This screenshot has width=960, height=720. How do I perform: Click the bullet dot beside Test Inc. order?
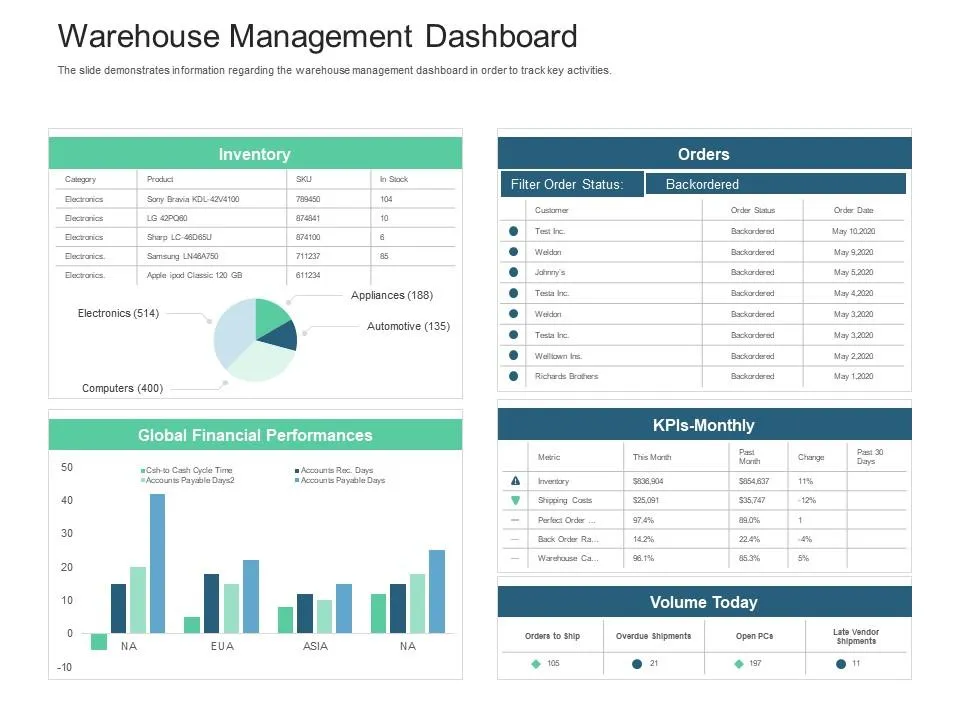pos(513,231)
